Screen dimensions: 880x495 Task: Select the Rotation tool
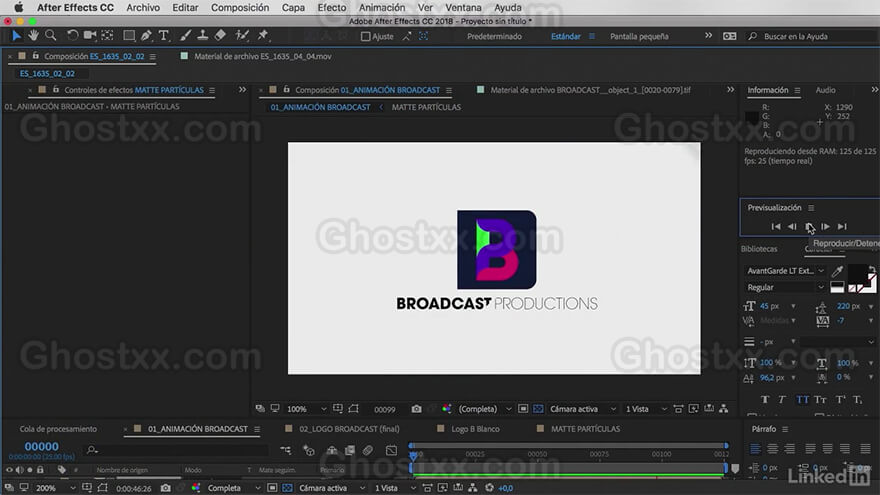pos(72,36)
